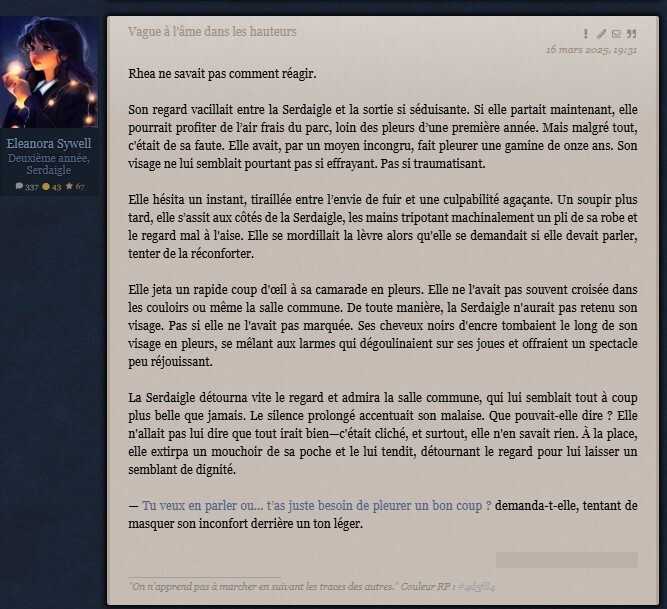Click the blue dialogue line 'Tu veux en parler ou...'
Viewport: 667px width, 609px height.
(316, 506)
